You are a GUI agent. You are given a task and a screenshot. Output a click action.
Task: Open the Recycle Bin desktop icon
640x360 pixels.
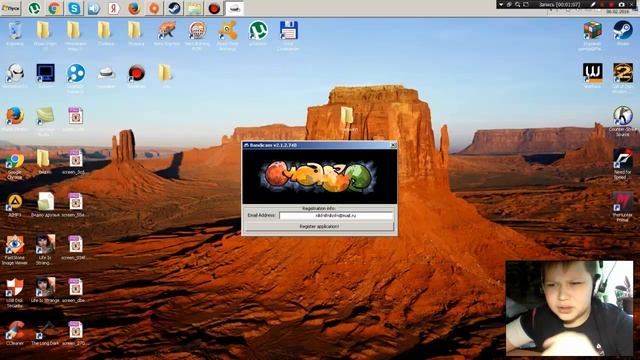[15, 33]
